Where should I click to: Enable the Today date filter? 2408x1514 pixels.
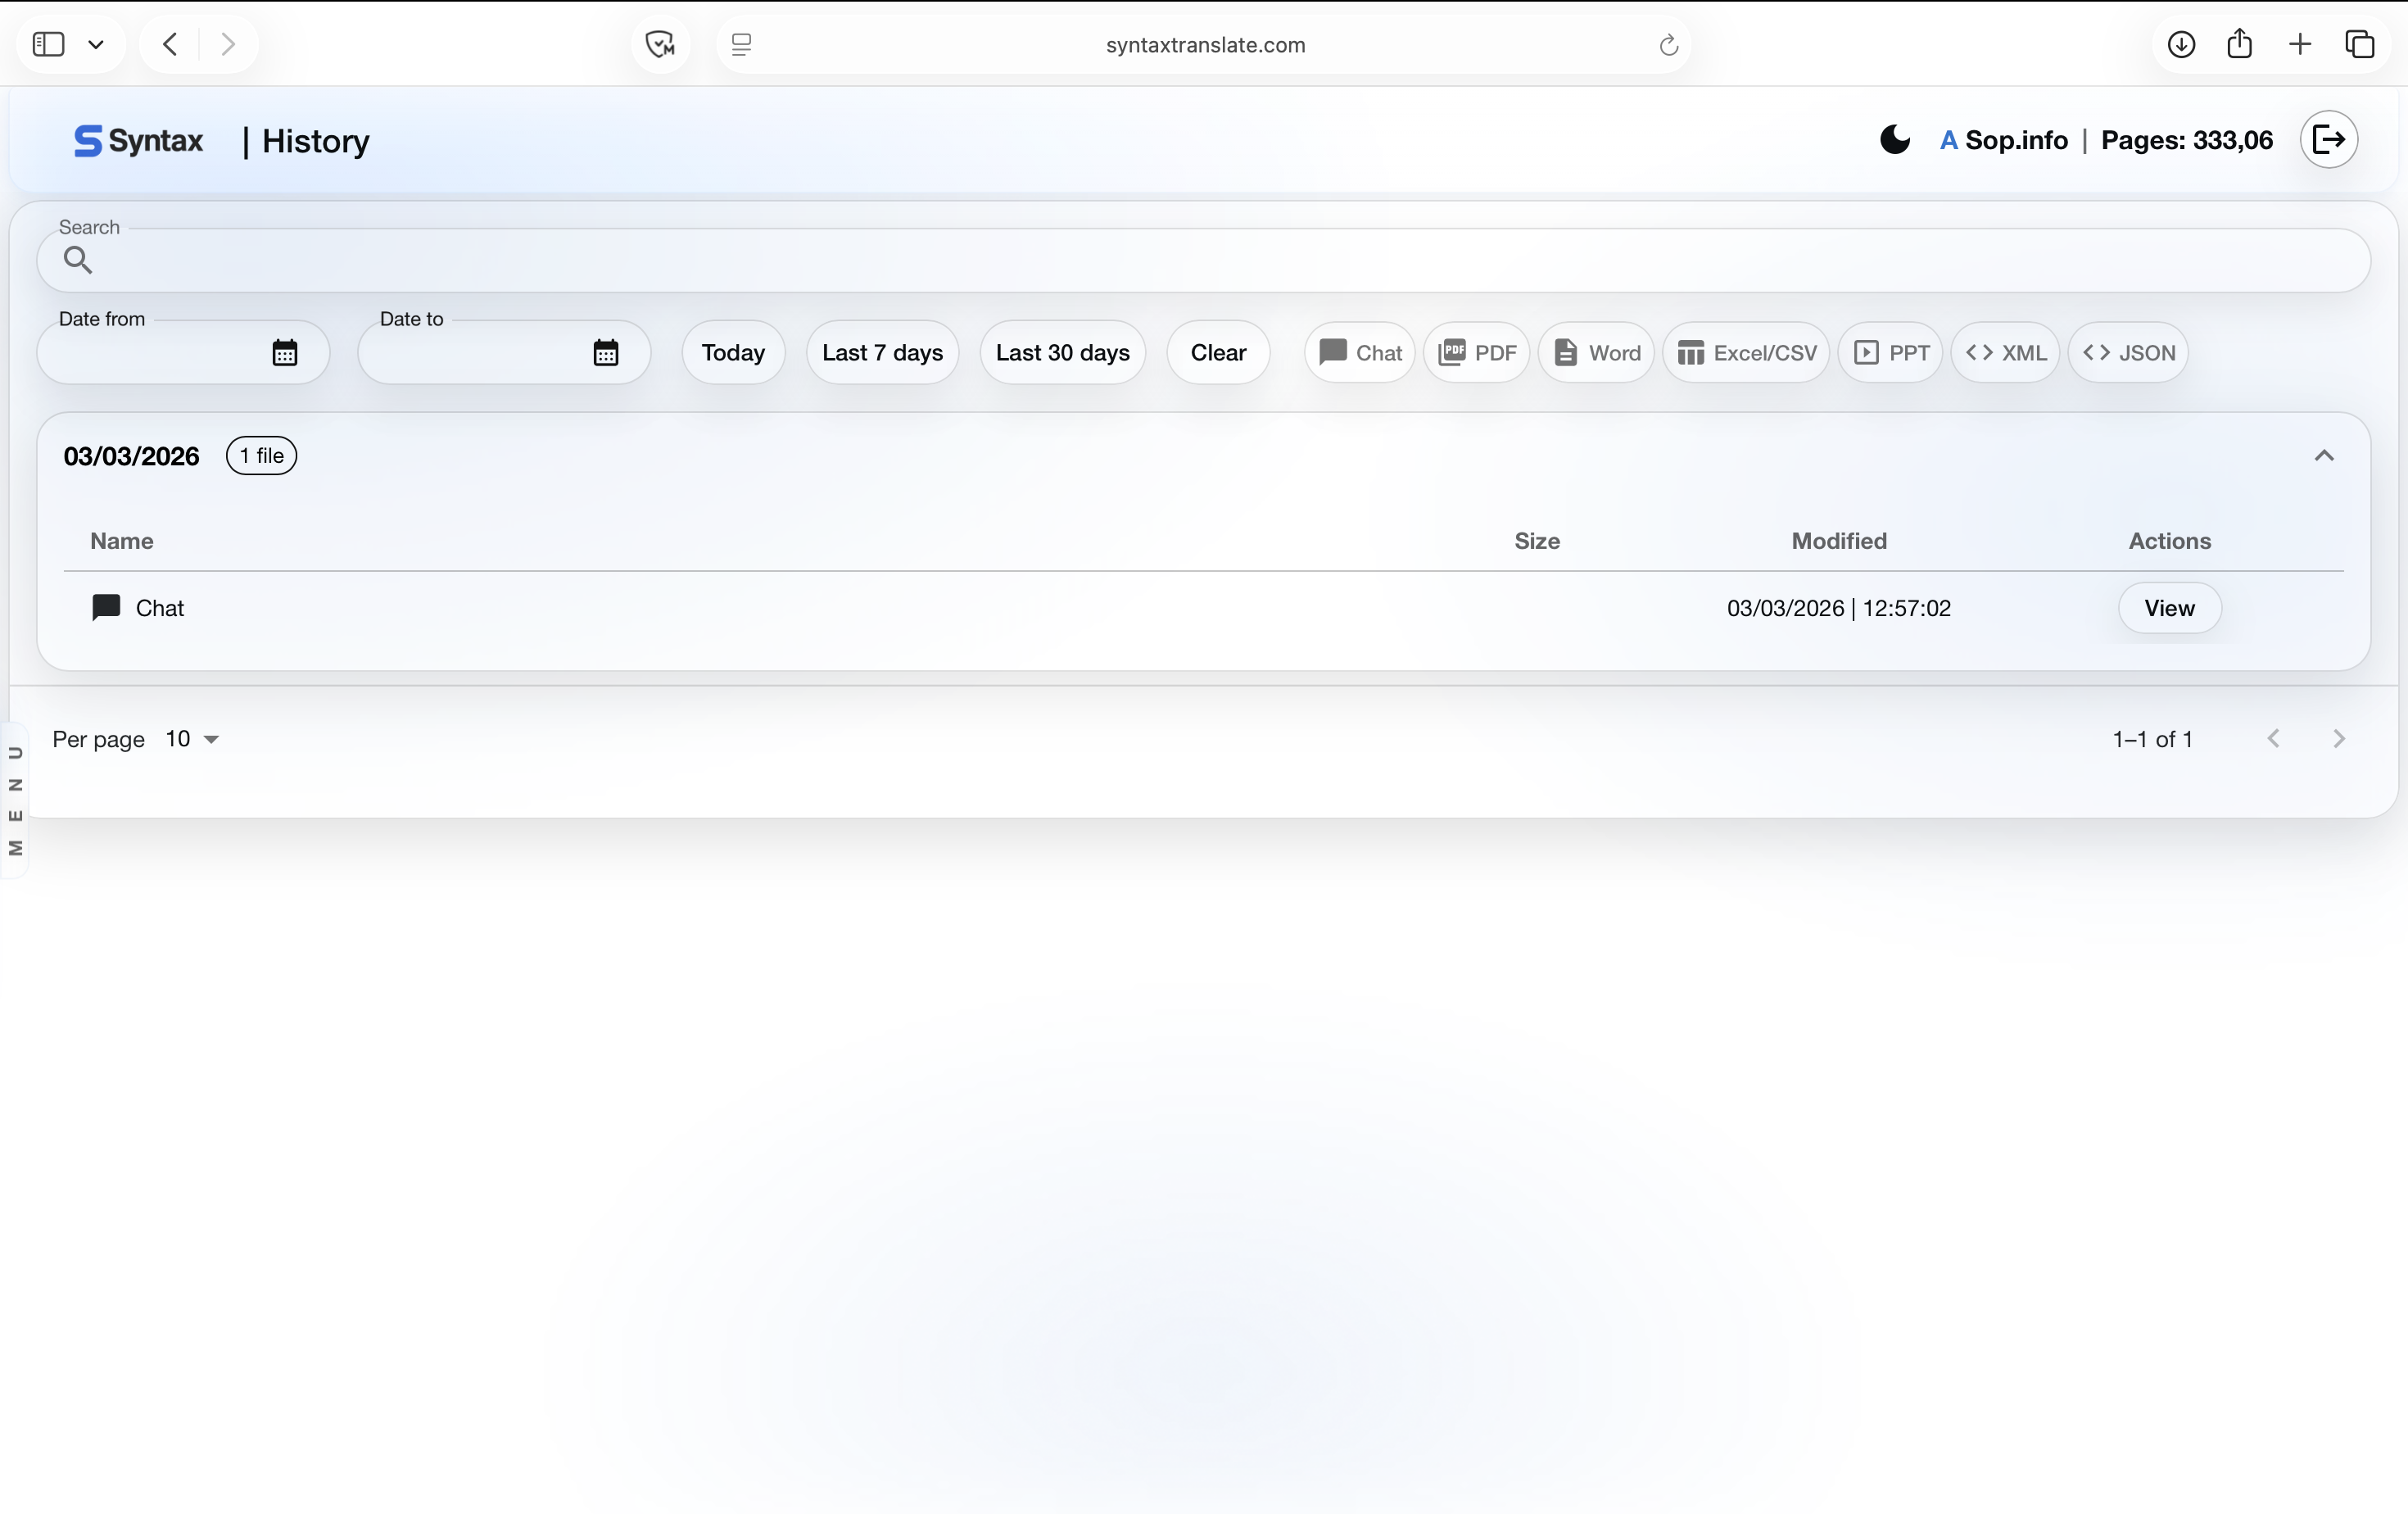pyautogui.click(x=732, y=352)
